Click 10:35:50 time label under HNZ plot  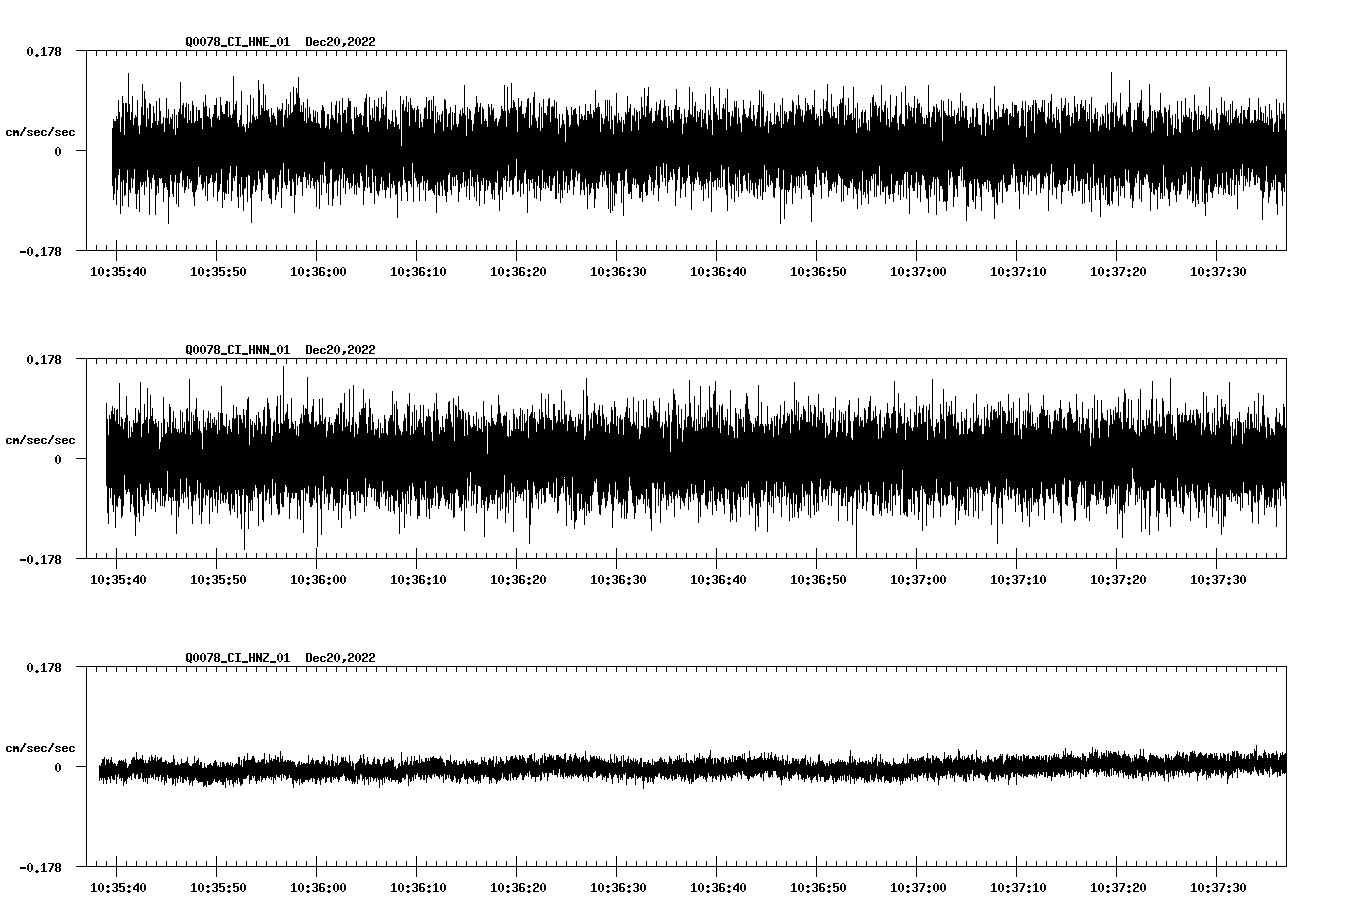click(x=218, y=888)
